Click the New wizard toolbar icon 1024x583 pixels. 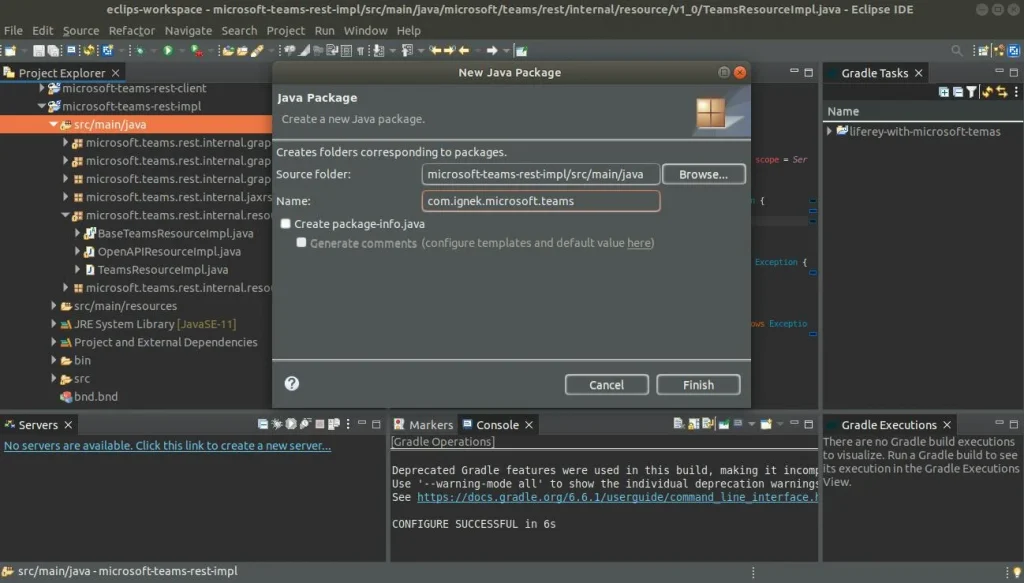tap(10, 50)
